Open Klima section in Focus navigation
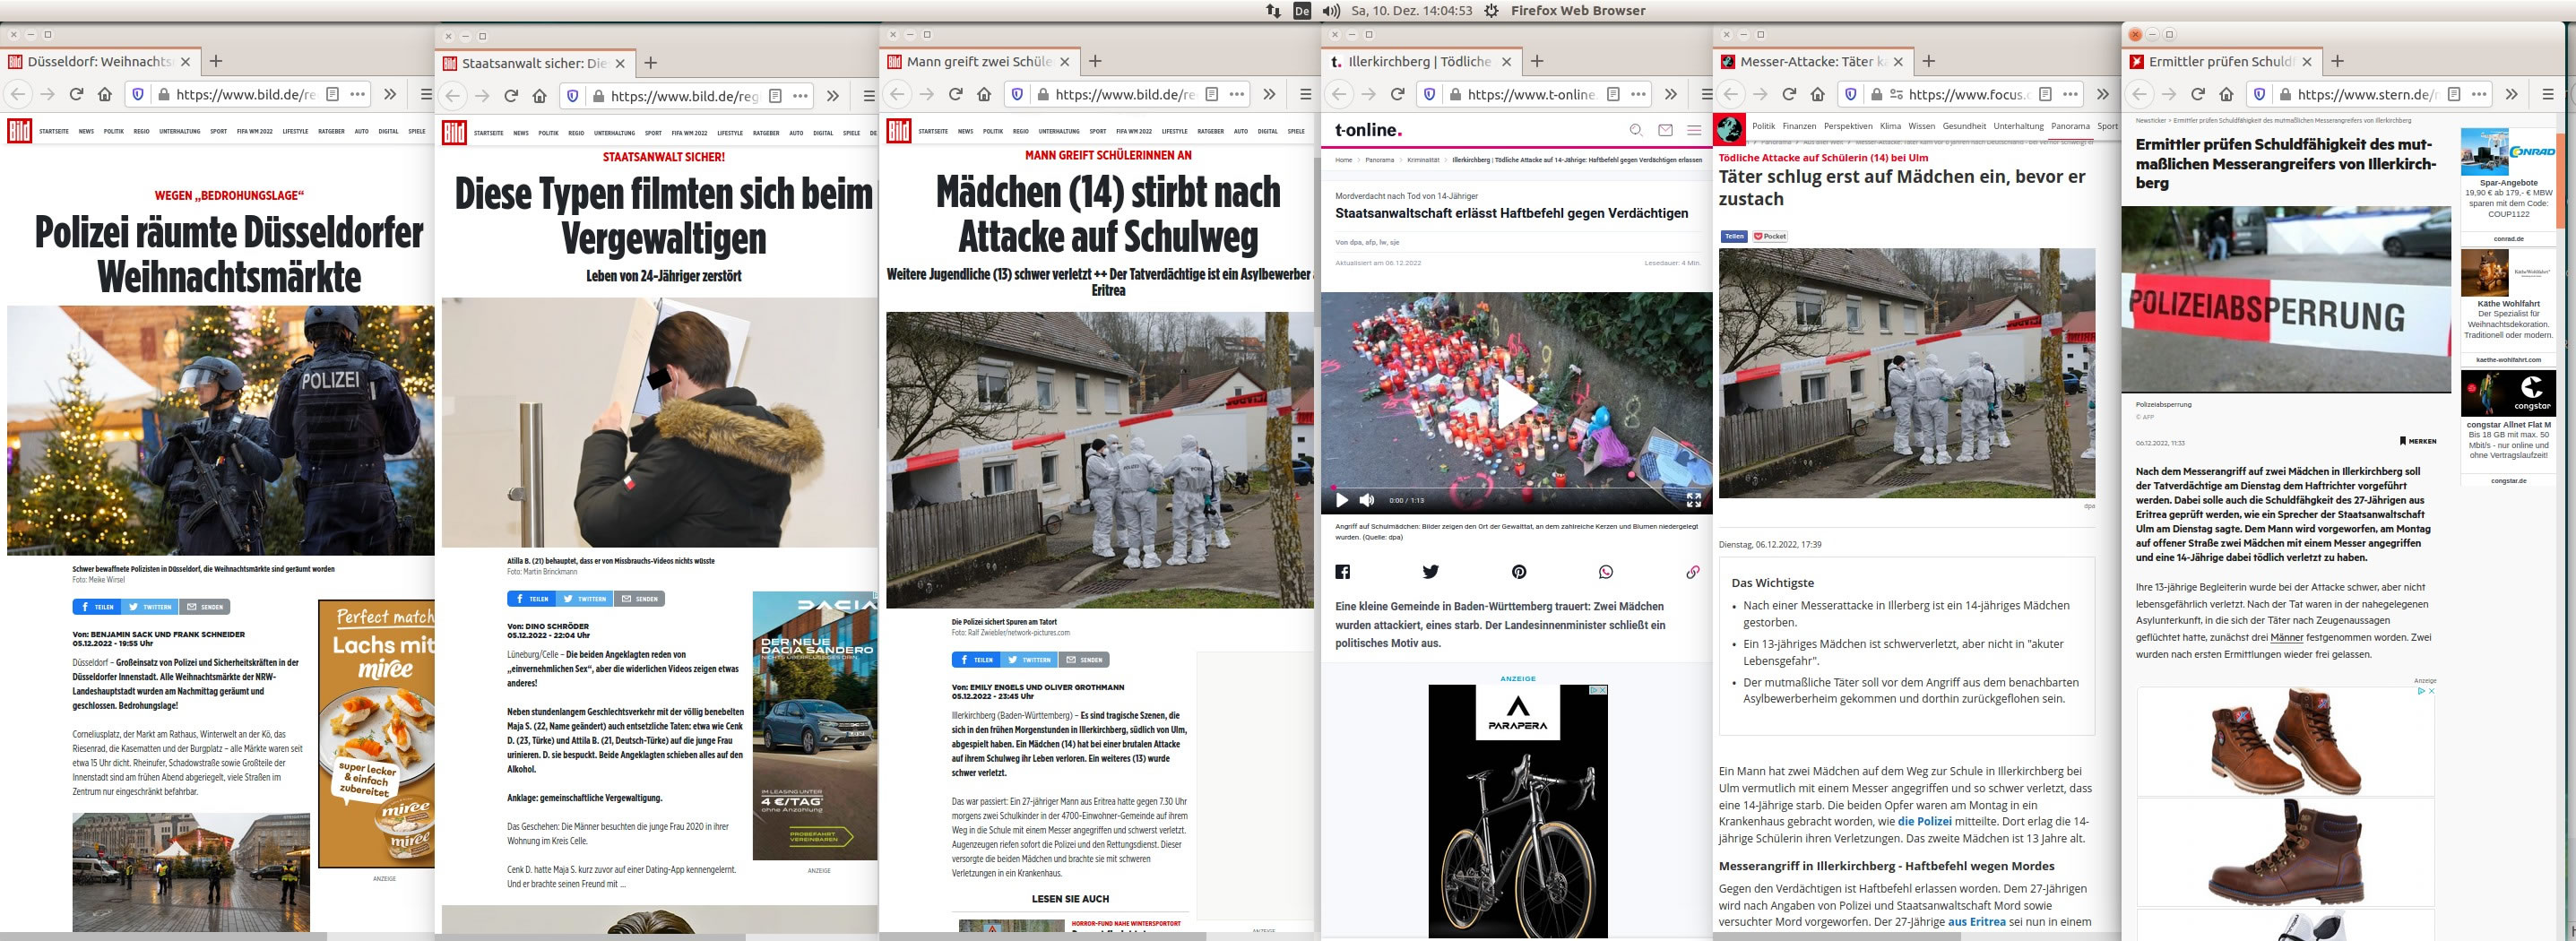 [1890, 126]
